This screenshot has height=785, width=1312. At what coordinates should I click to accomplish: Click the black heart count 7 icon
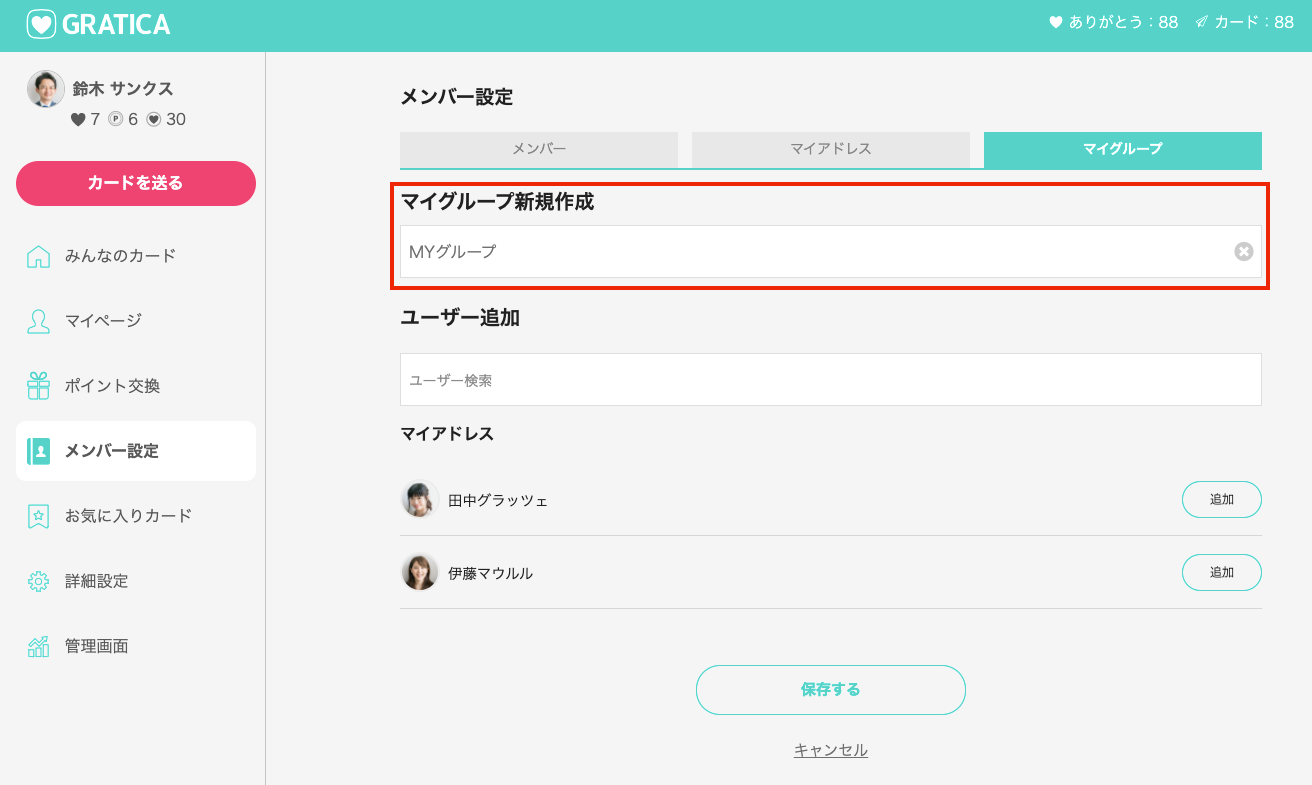[x=78, y=120]
